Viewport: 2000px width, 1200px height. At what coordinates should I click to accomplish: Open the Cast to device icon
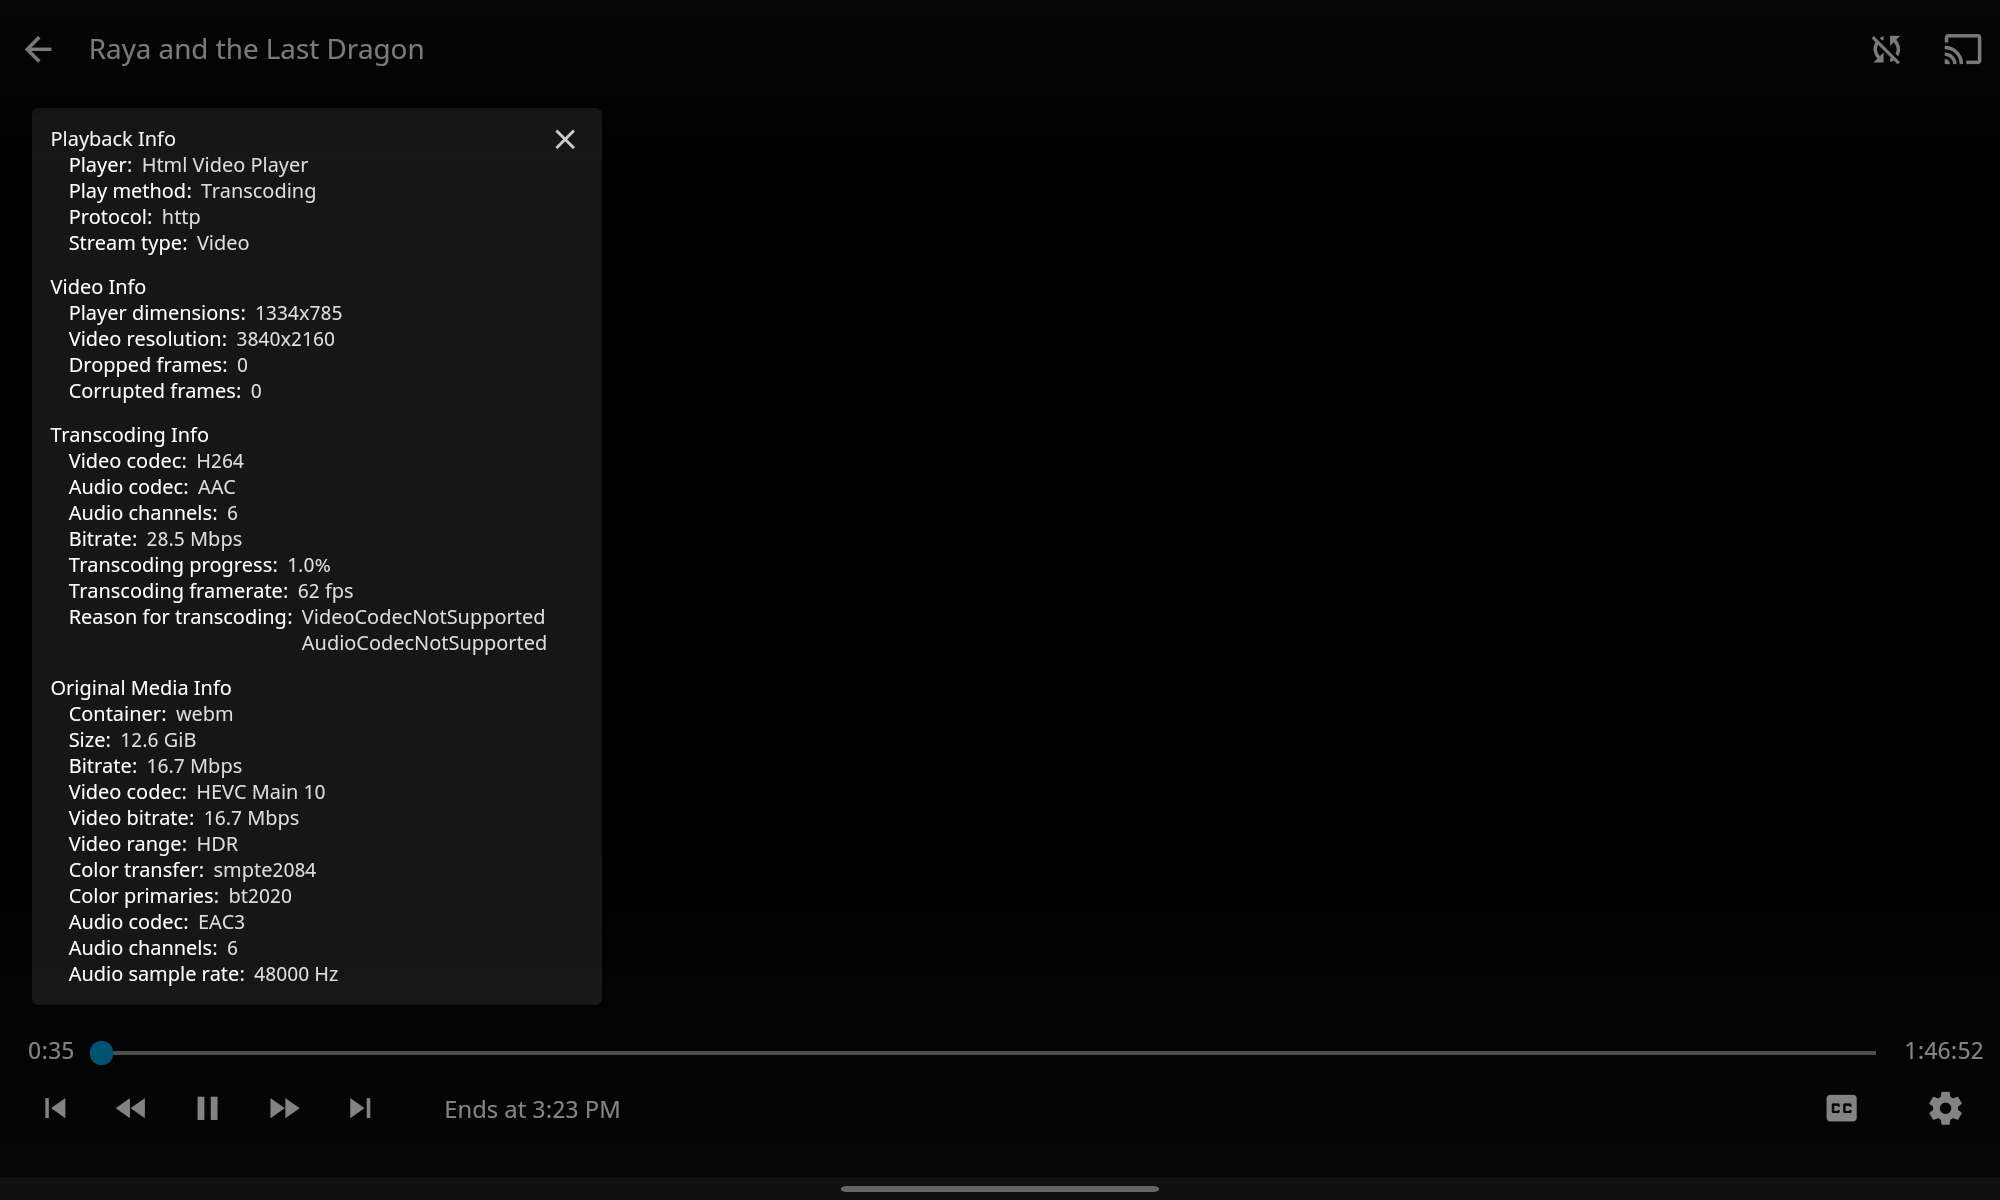tap(1962, 49)
